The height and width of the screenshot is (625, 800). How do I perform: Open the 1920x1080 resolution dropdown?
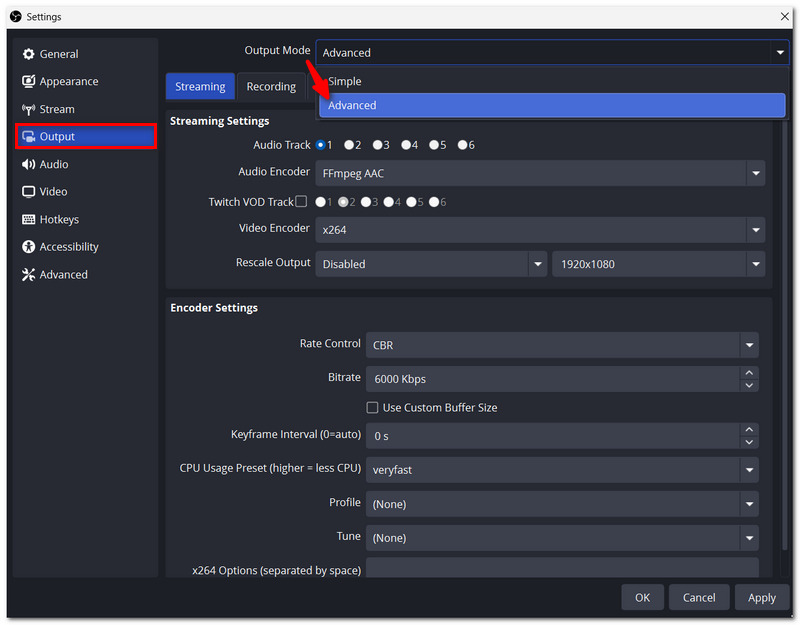(x=658, y=264)
